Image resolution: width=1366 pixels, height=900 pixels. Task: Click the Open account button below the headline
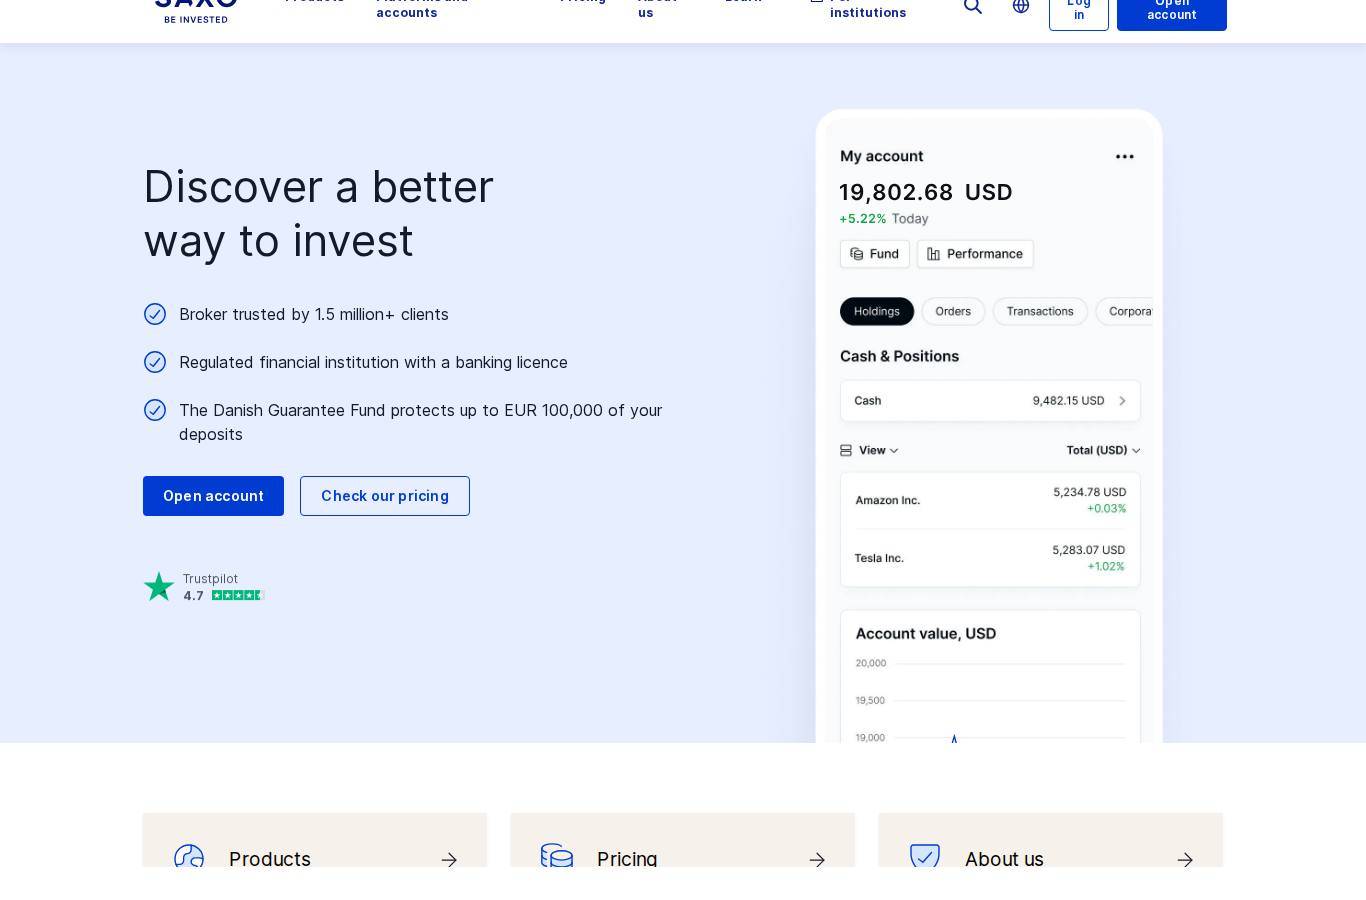tap(213, 496)
